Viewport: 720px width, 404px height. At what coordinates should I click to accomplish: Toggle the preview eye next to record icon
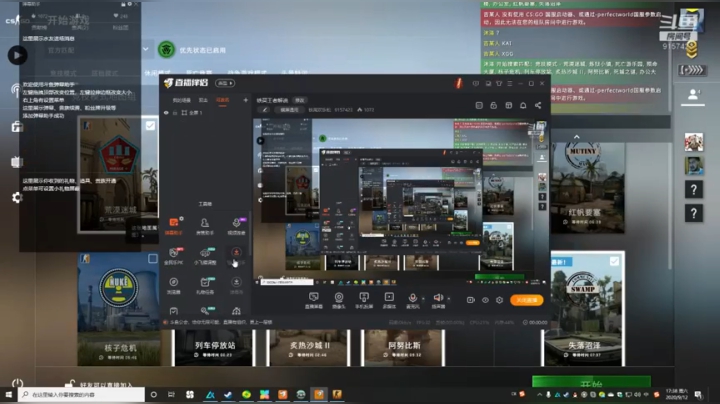485,300
